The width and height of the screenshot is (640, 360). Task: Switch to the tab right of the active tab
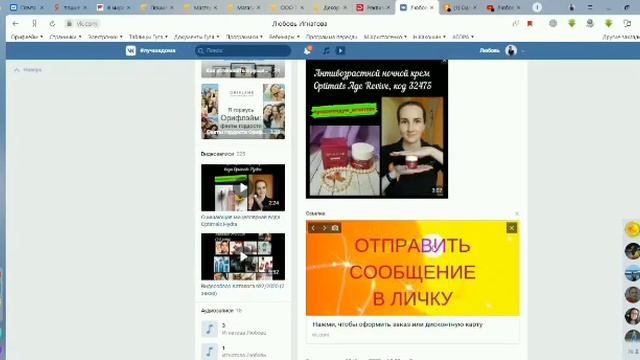tap(460, 8)
